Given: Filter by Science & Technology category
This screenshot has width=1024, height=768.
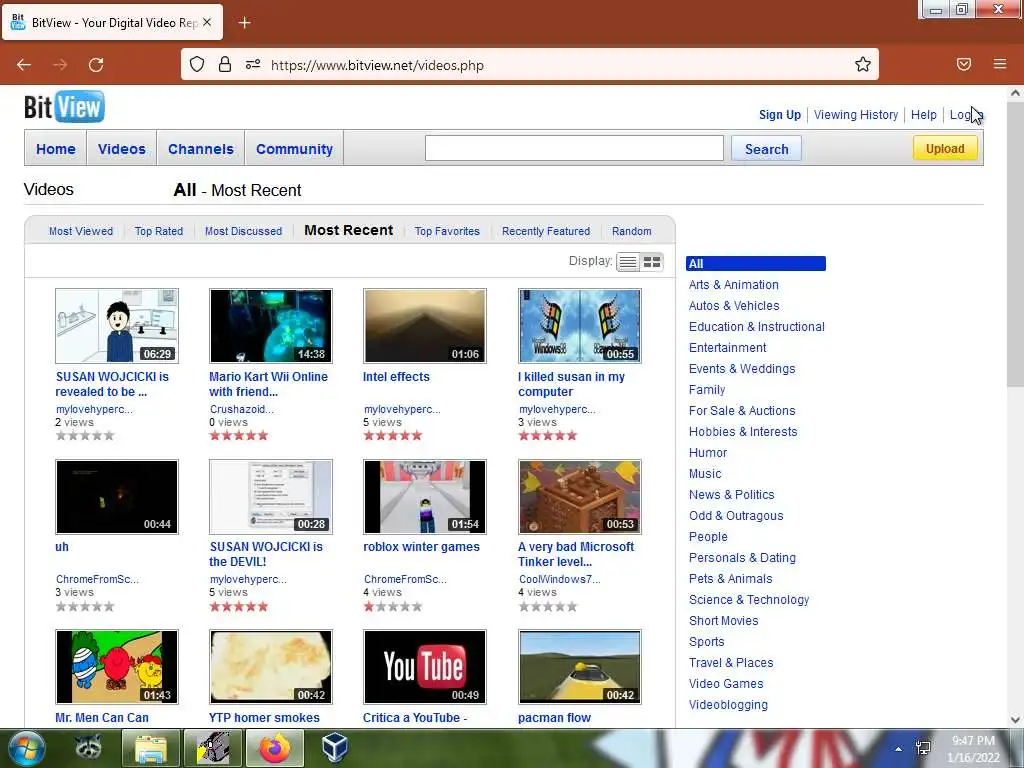Looking at the screenshot, I should click(x=749, y=600).
